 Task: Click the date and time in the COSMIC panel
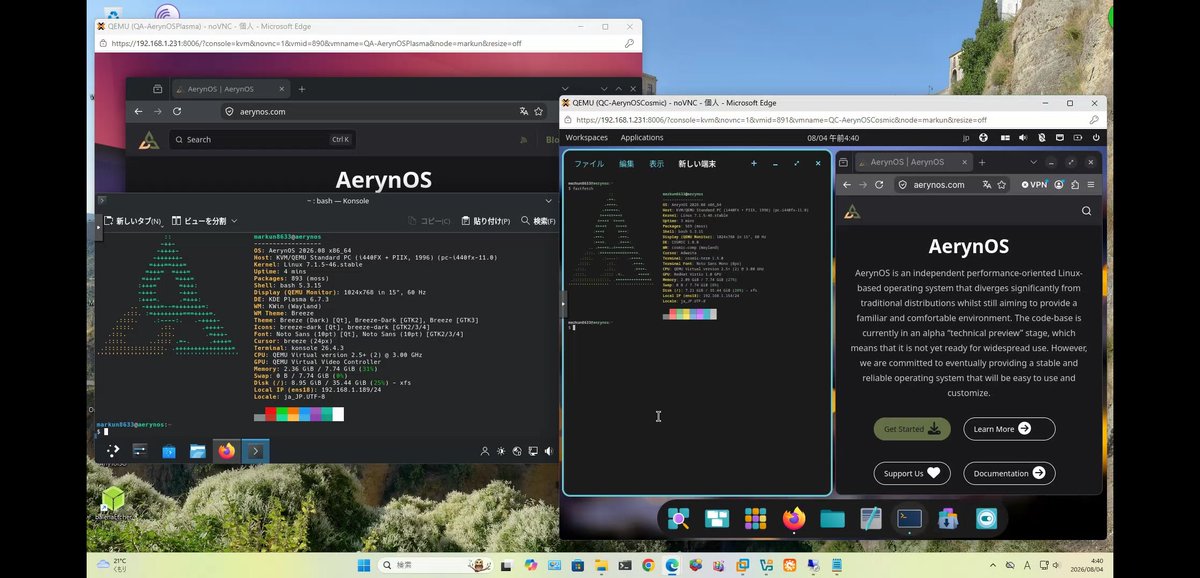(833, 138)
